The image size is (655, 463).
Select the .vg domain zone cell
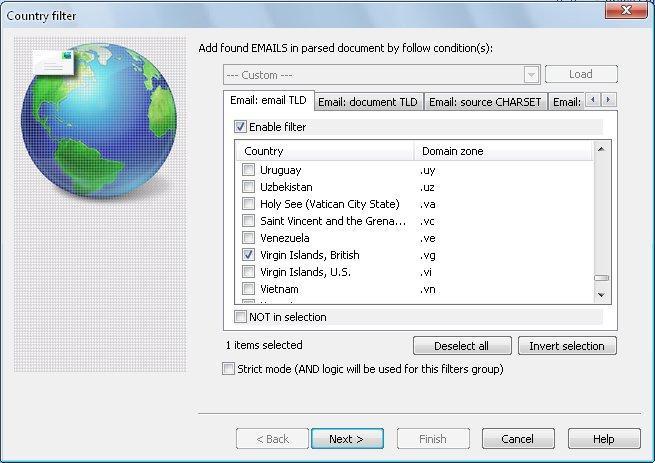tap(428, 255)
